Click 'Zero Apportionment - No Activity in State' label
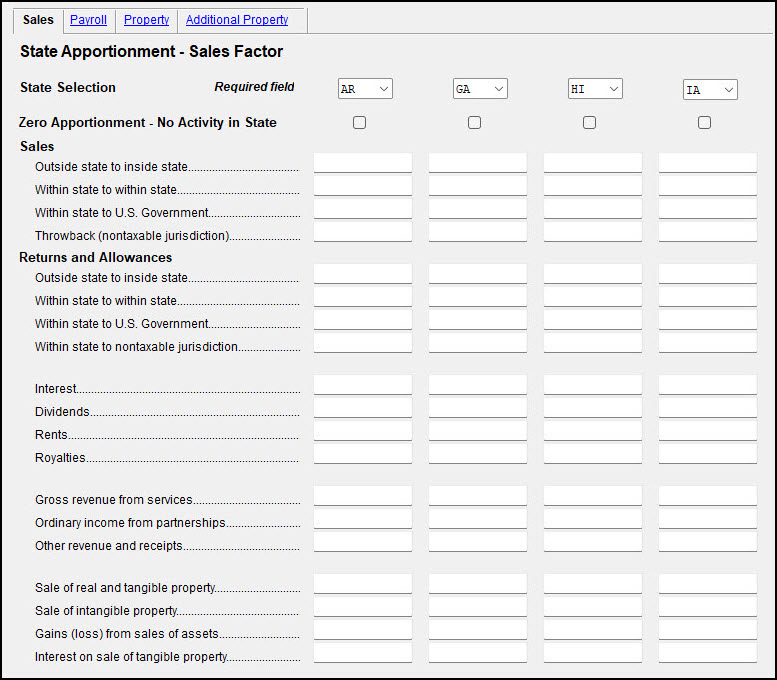 click(x=148, y=122)
